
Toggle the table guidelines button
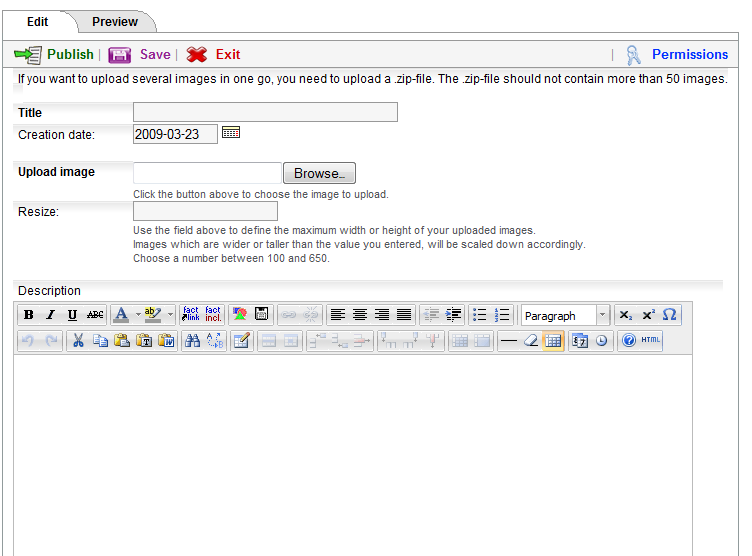tap(553, 341)
